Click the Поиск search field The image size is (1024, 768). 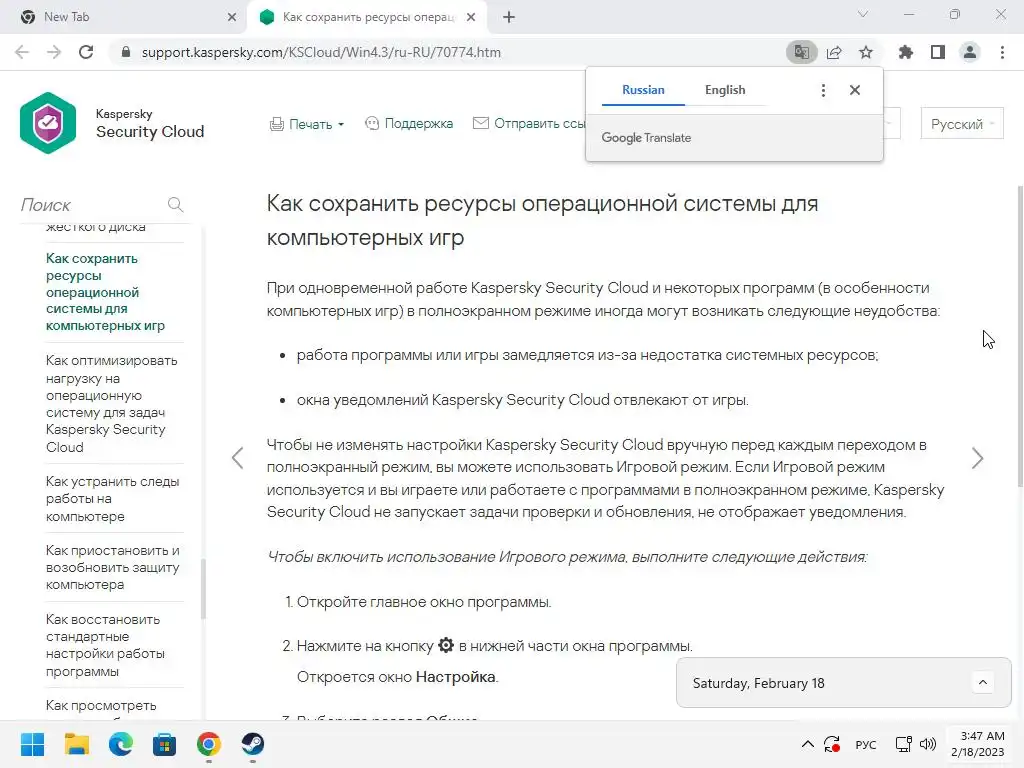point(91,205)
